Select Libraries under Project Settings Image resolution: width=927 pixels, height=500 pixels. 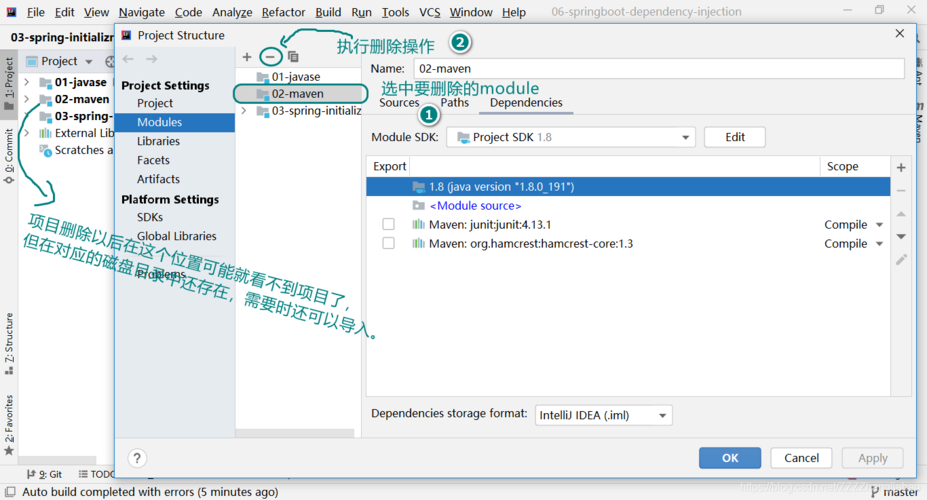click(158, 141)
